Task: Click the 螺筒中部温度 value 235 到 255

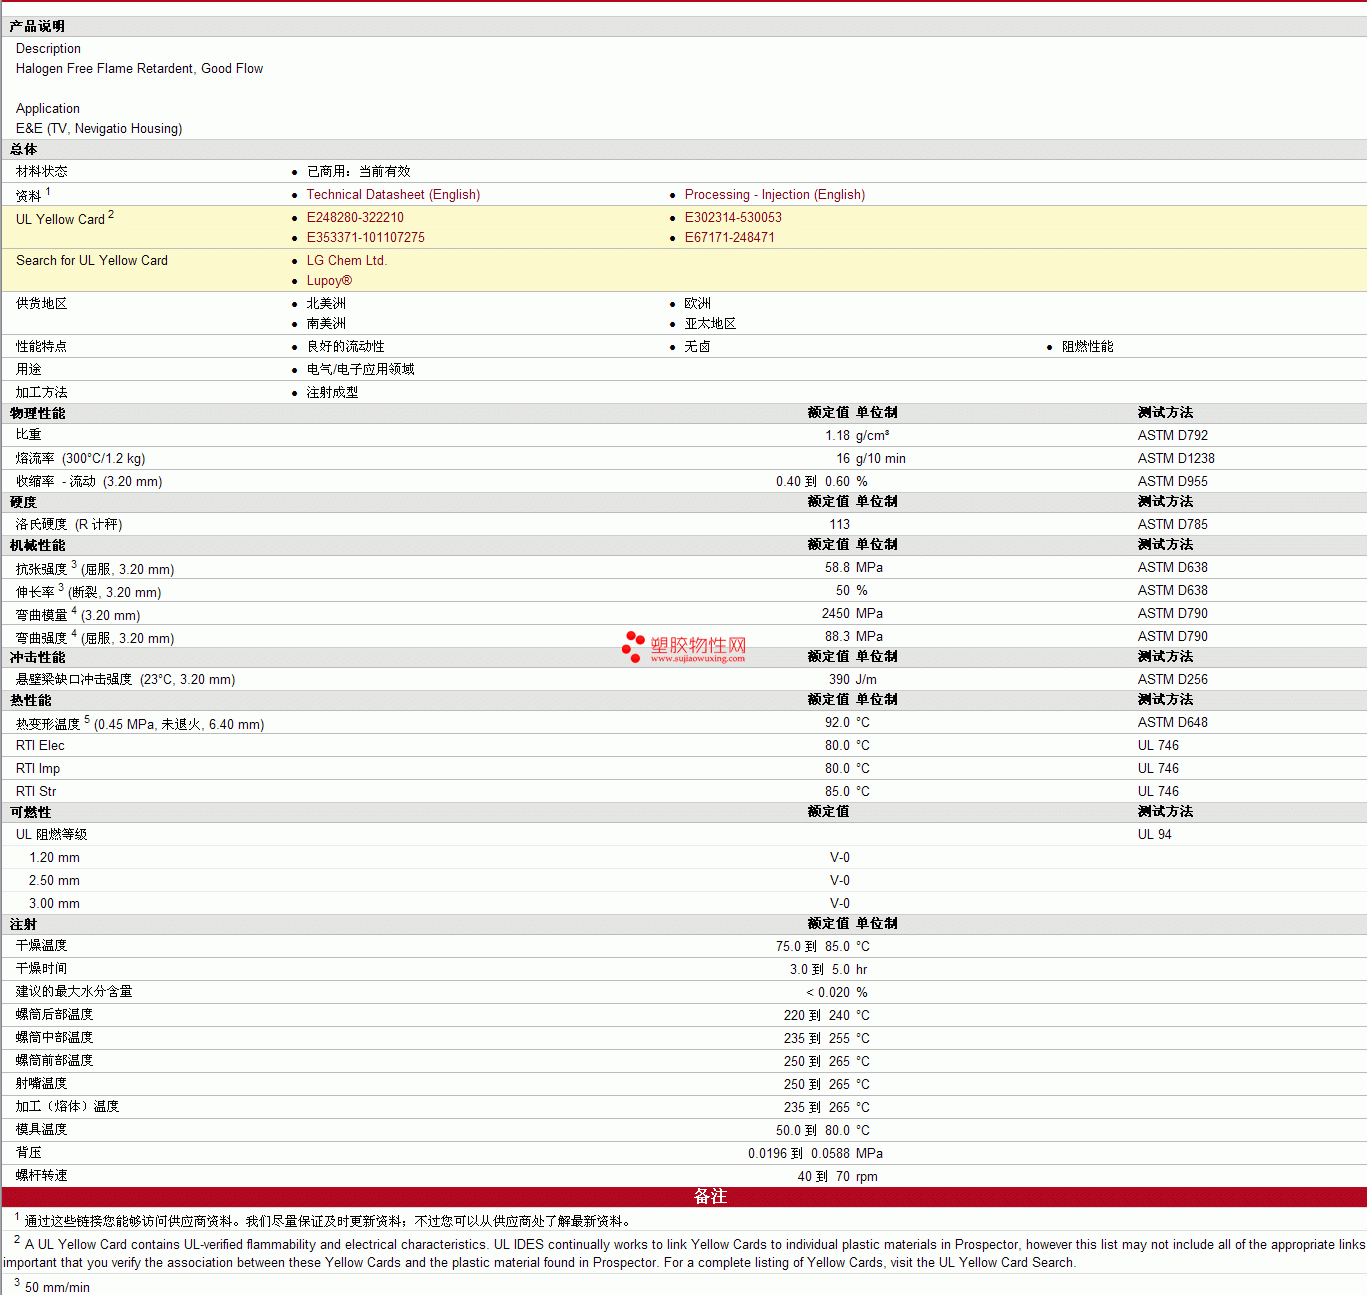Action: 817,1039
